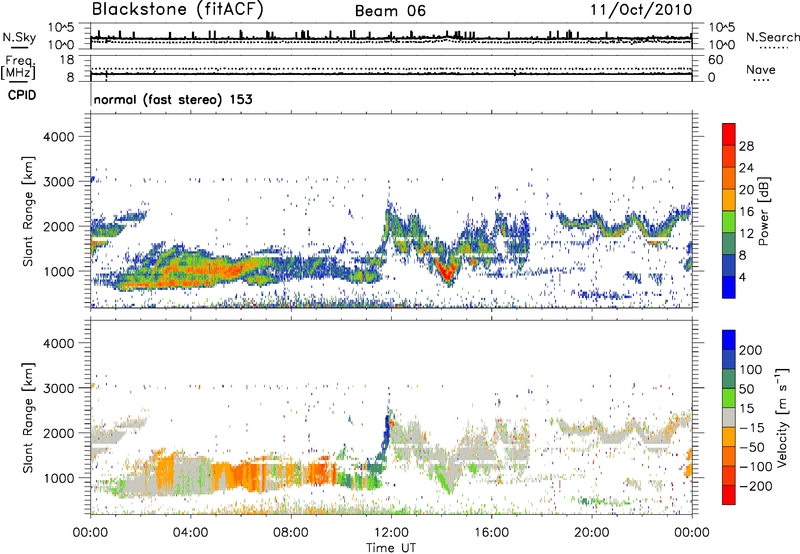Click the "200" velocity colorbar label
The height and width of the screenshot is (554, 800).
751,350
